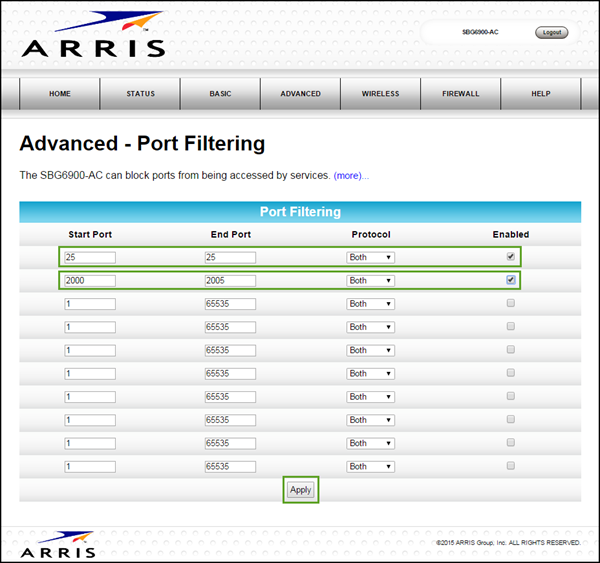
Task: Enable the last port filter row checkbox
Action: 511,465
